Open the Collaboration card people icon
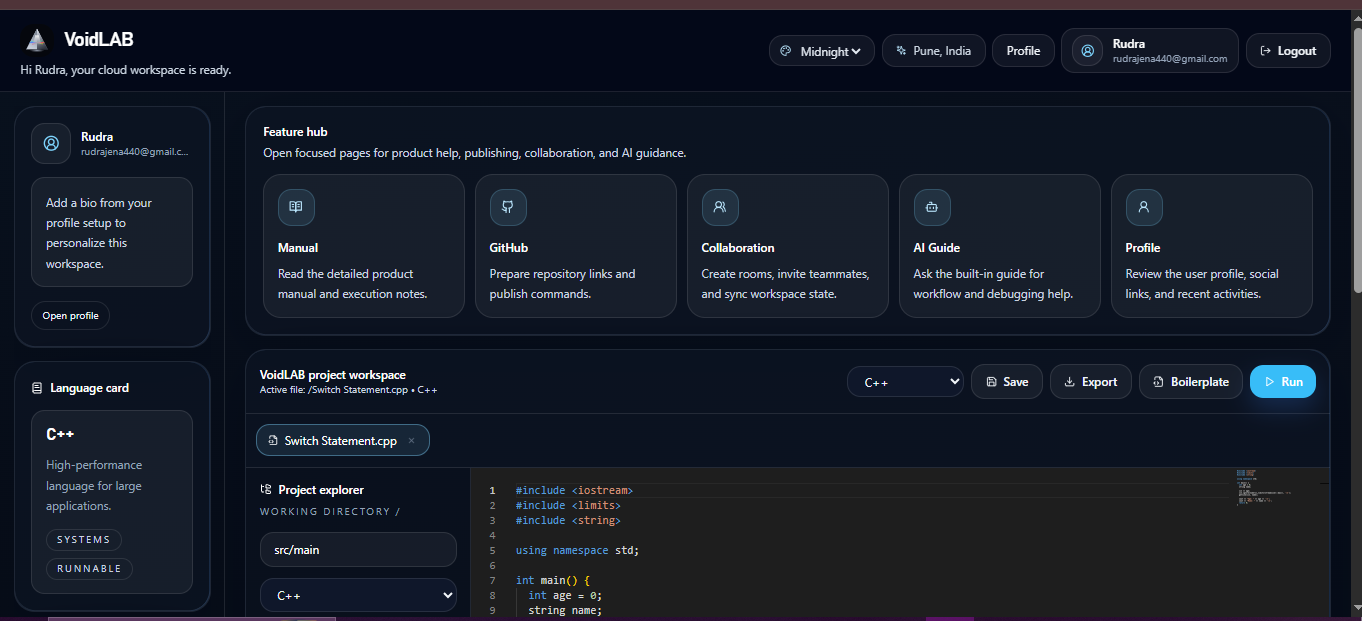 pos(720,207)
